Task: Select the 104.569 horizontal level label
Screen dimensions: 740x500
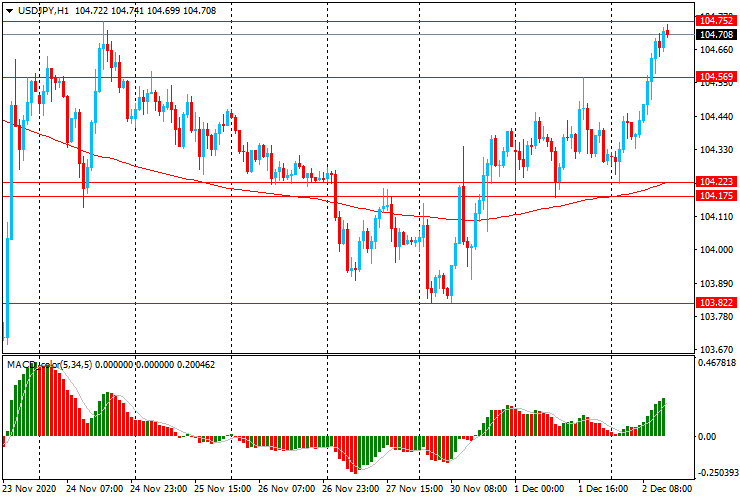Action: coord(716,77)
